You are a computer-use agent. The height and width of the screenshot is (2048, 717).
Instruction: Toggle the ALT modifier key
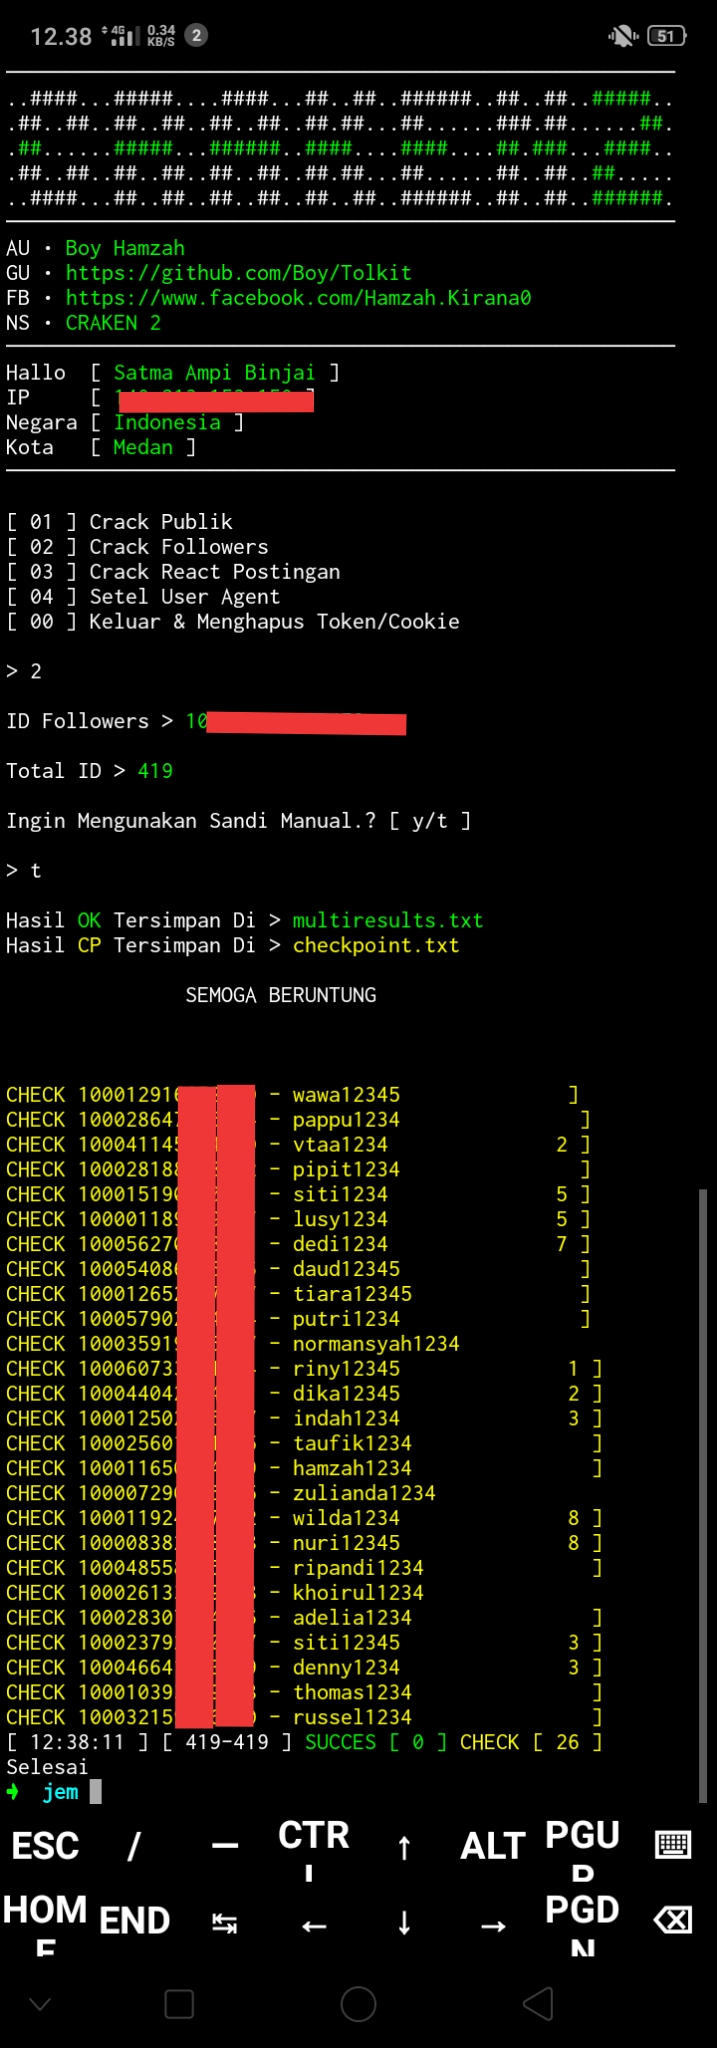pos(492,1845)
